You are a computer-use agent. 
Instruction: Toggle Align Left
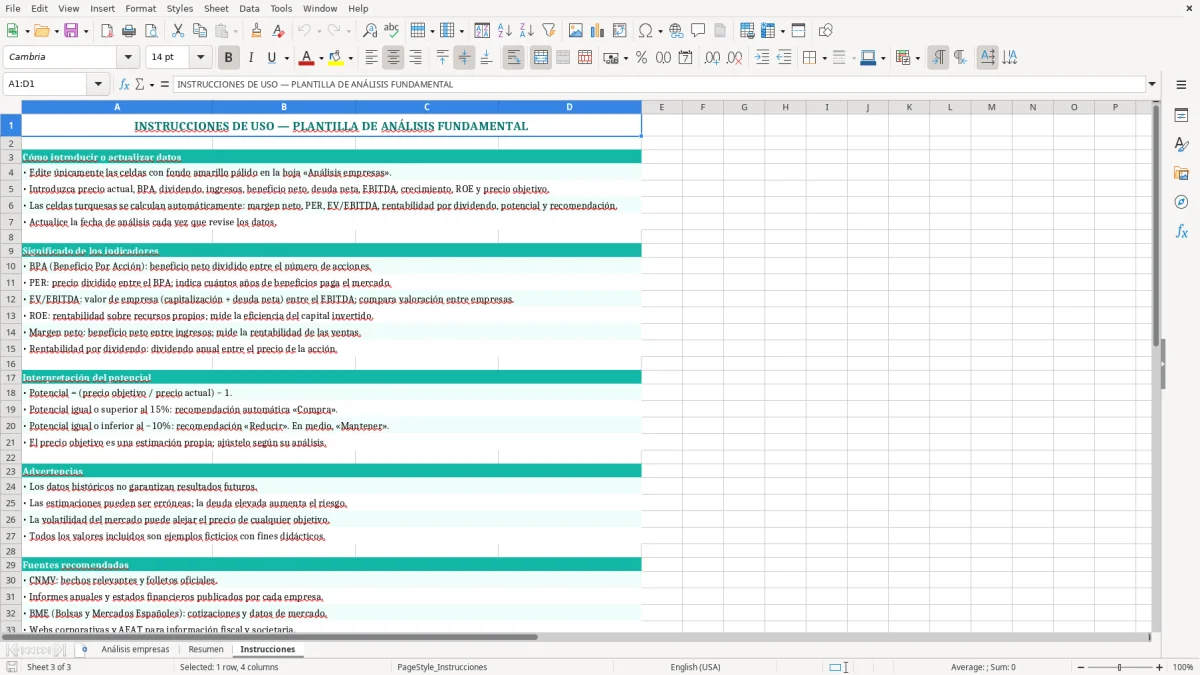[371, 58]
